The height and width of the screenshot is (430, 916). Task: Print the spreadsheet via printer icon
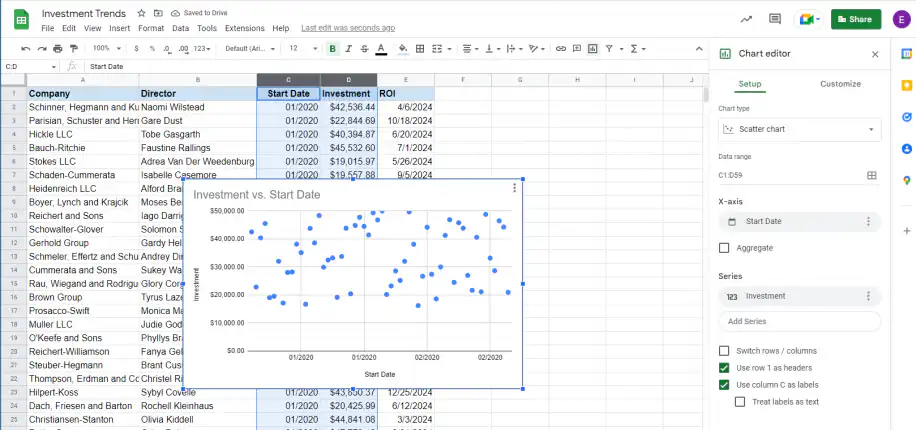point(57,48)
